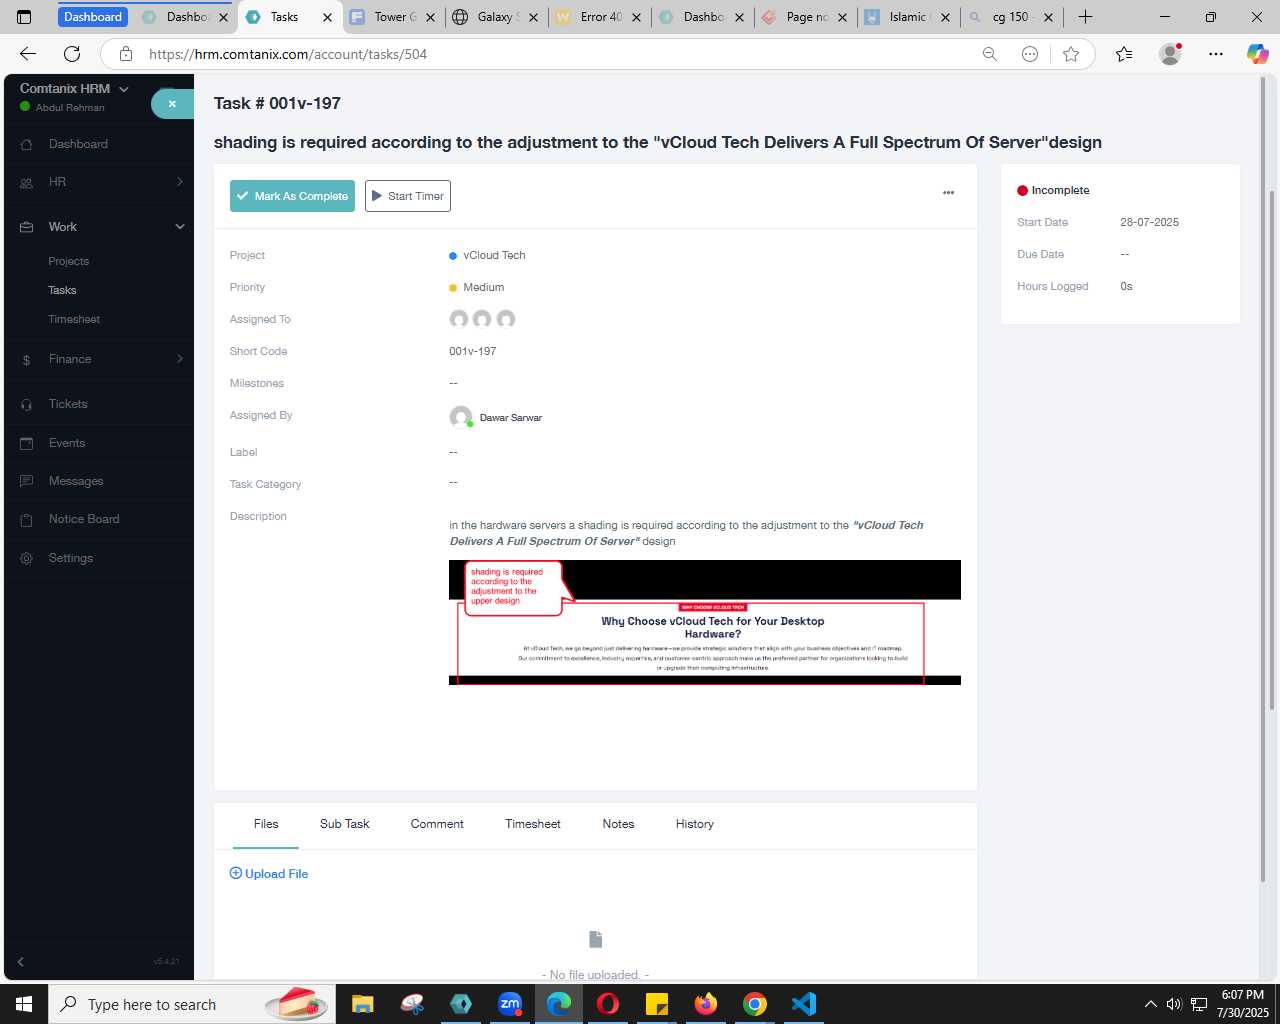Click the blue dot beside vCloud Tech
The width and height of the screenshot is (1280, 1024).
[x=453, y=256]
